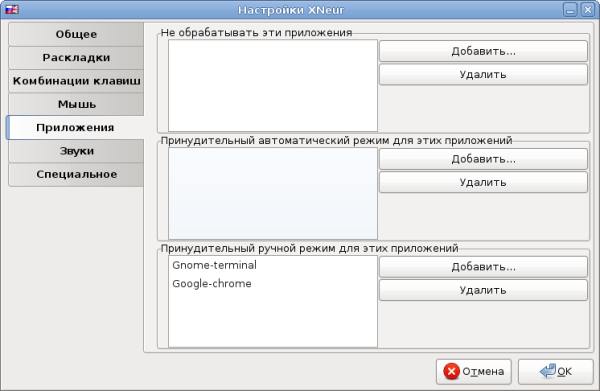Click the flag icon in the title bar
Viewport: 600px width, 391px height.
tap(11, 10)
